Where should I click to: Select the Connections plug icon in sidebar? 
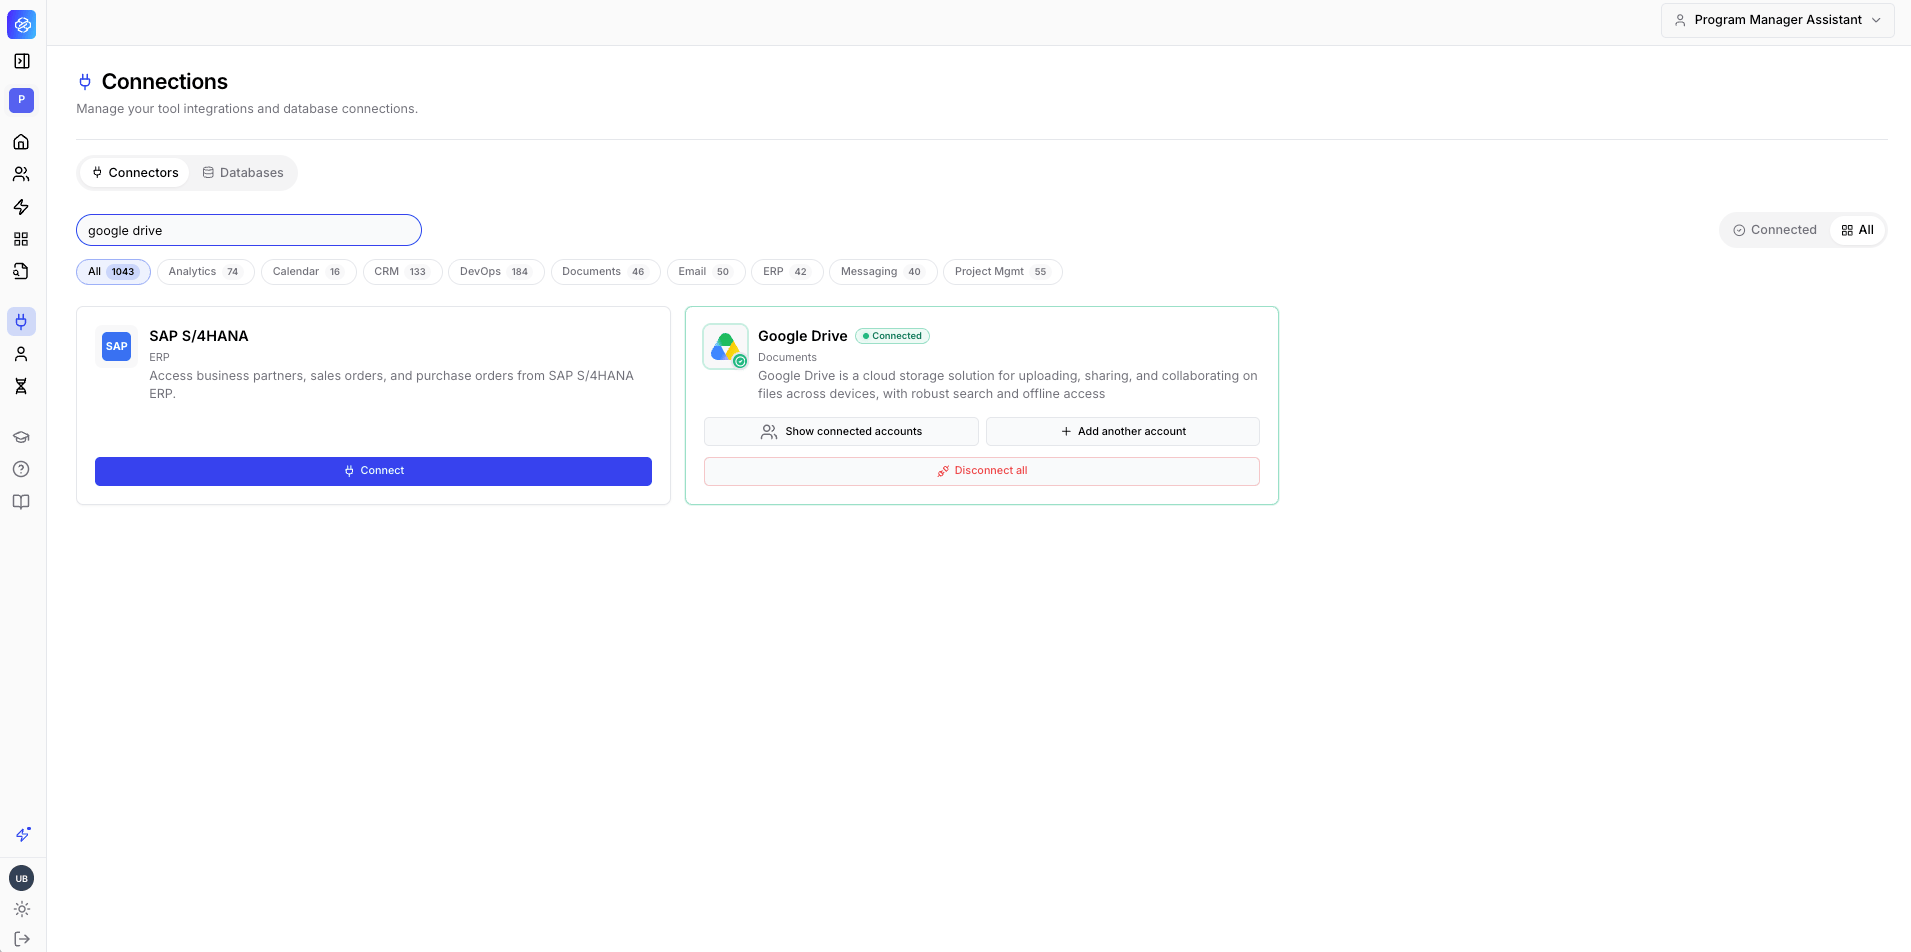click(21, 321)
